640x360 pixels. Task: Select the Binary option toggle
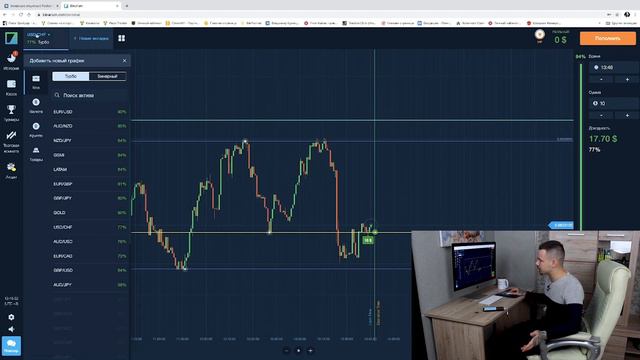coord(107,76)
